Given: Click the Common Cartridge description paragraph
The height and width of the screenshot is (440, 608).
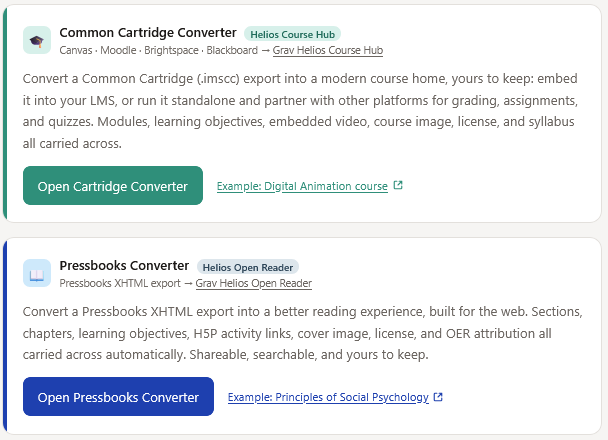Looking at the screenshot, I should (301, 111).
